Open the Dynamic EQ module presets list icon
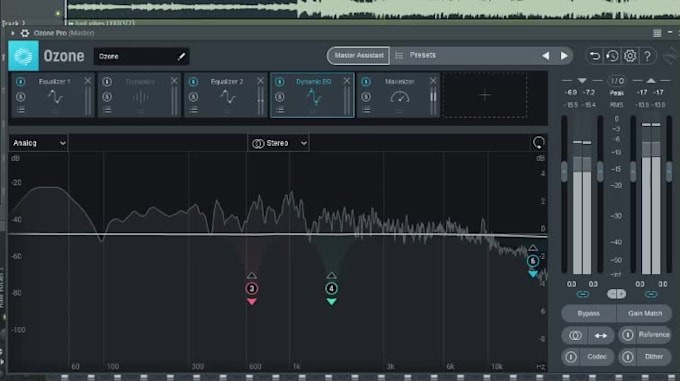 (x=280, y=110)
